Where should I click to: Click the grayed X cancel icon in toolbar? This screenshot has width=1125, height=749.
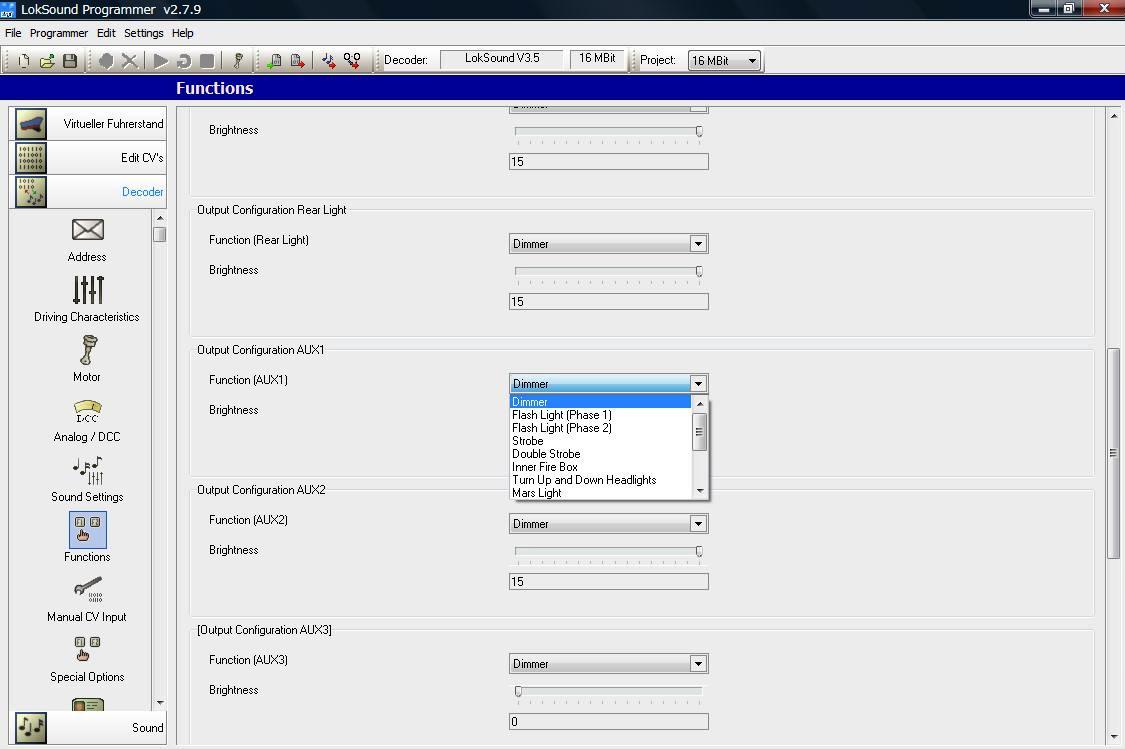(x=129, y=61)
